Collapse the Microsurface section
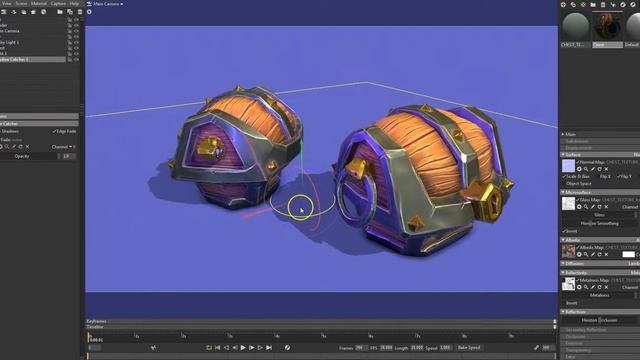 [x=563, y=192]
